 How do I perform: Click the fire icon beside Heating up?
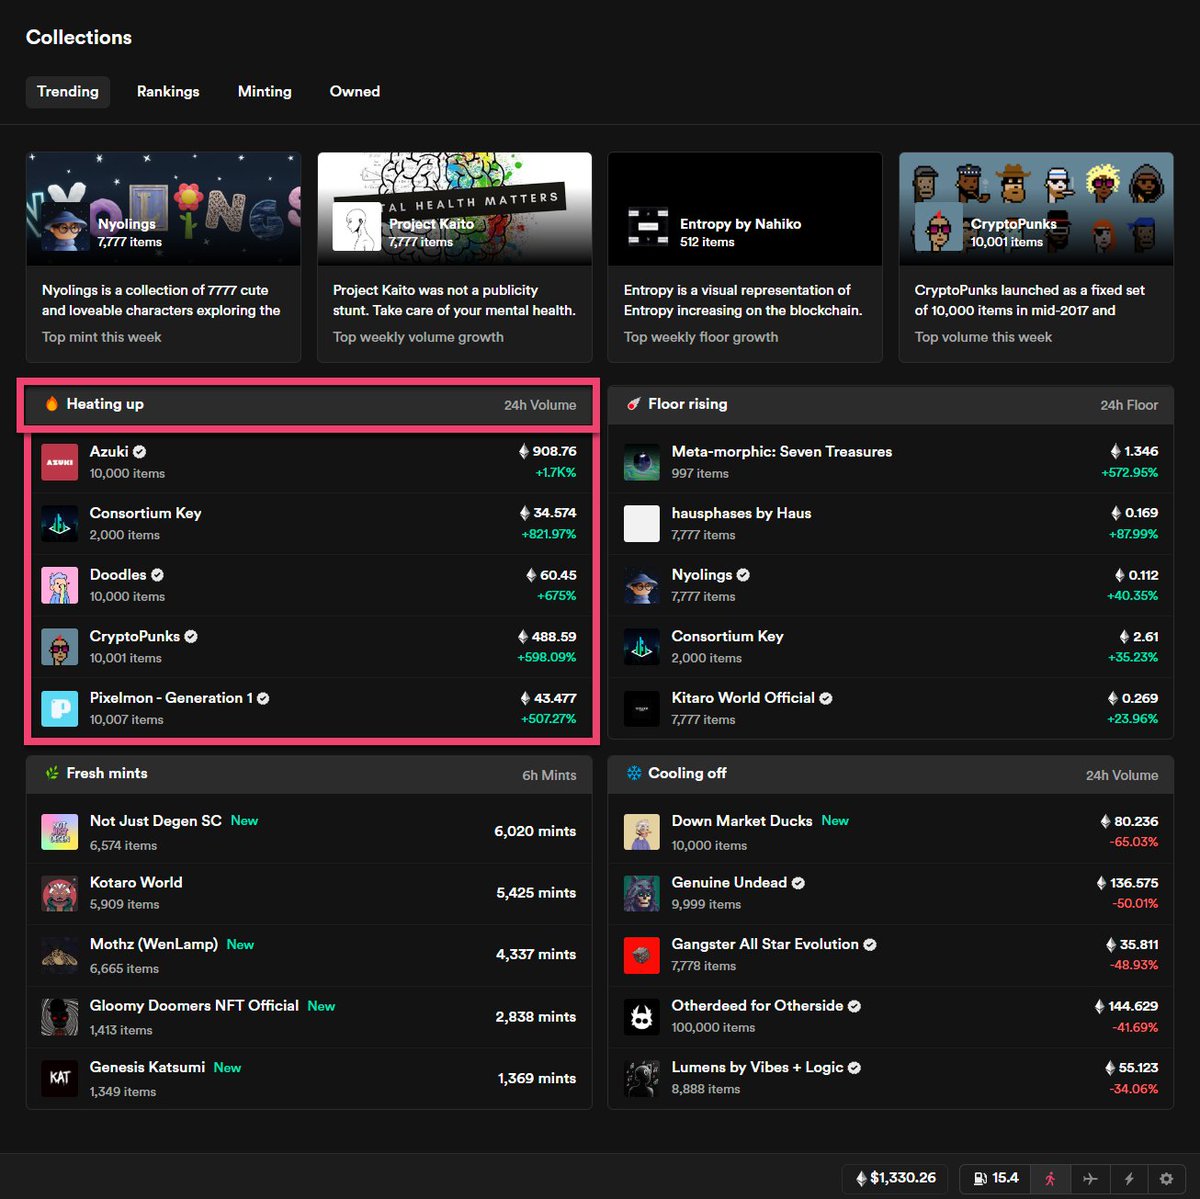(x=52, y=404)
